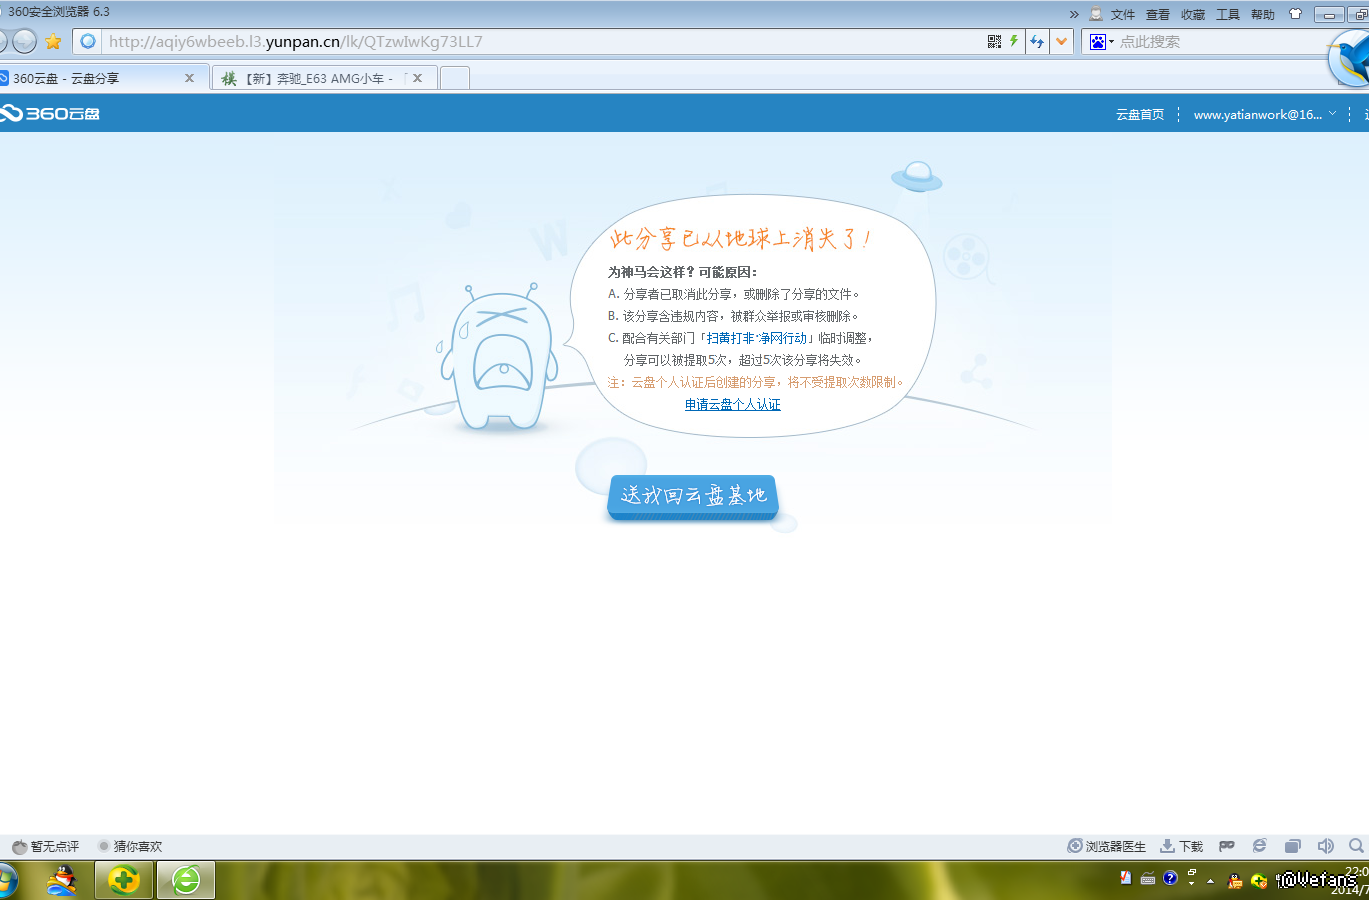The image size is (1369, 900).
Task: Show hidden tray icons arrow
Action: coord(1210,881)
